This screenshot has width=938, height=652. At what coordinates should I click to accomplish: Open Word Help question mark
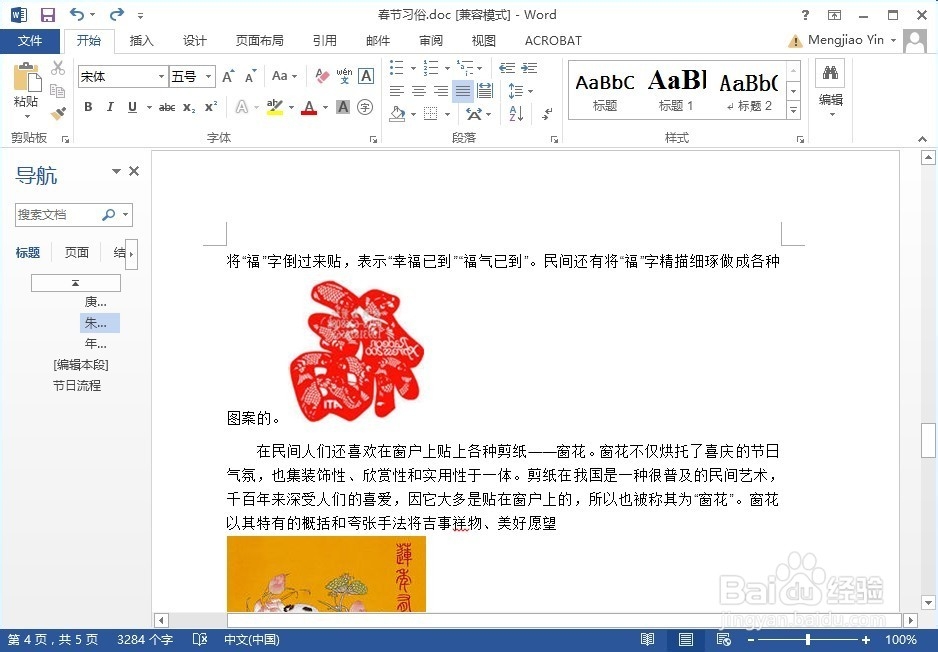pyautogui.click(x=805, y=15)
